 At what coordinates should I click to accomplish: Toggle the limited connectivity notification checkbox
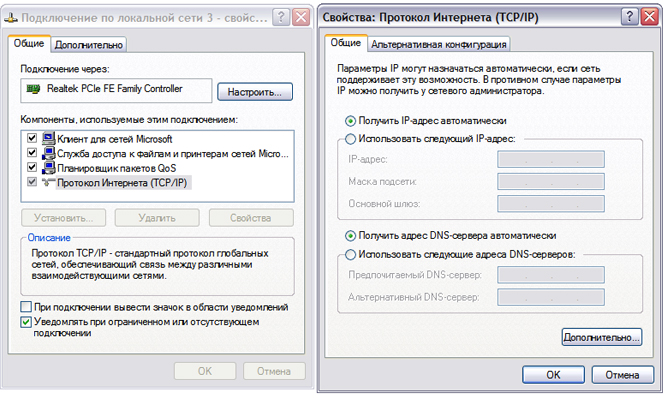click(26, 322)
